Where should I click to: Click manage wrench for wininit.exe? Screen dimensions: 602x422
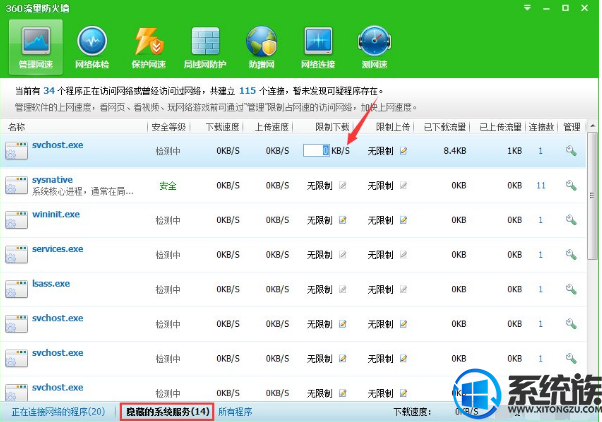click(571, 220)
